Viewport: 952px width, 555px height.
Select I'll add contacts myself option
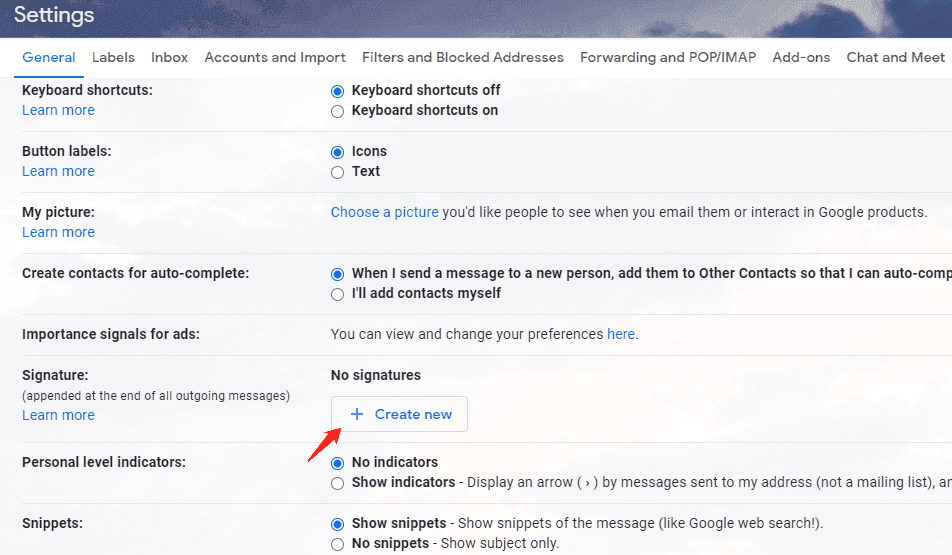pyautogui.click(x=338, y=295)
